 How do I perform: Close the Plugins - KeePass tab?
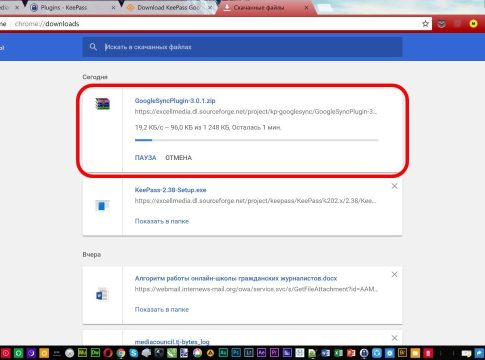(x=113, y=7)
